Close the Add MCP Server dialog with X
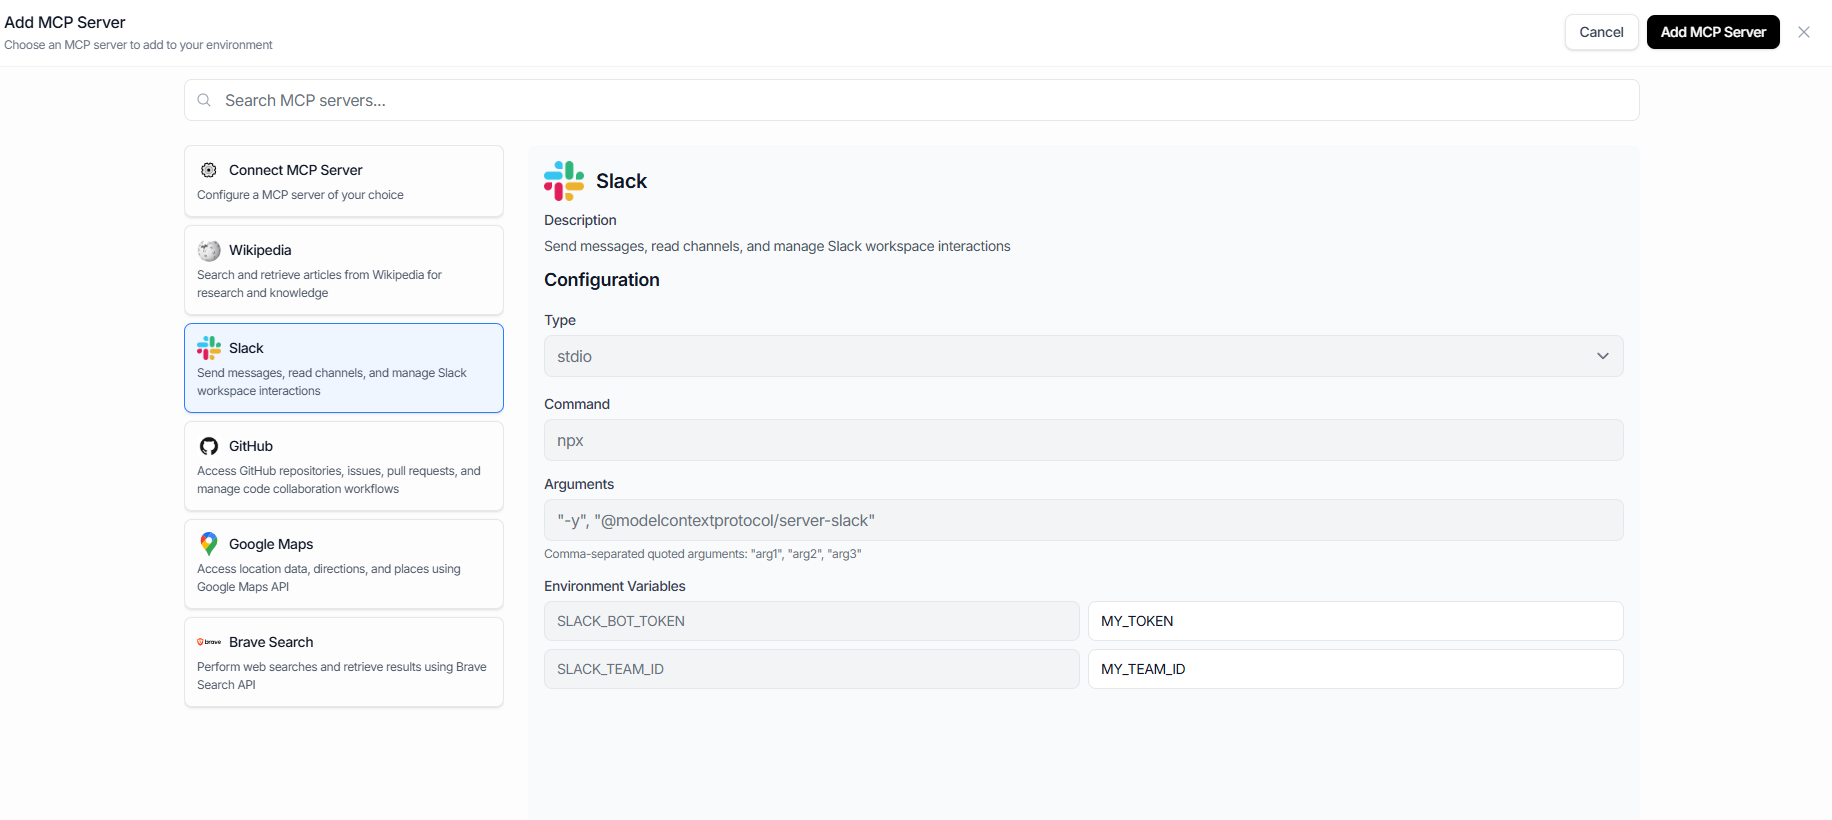The height and width of the screenshot is (820, 1832). (1804, 32)
